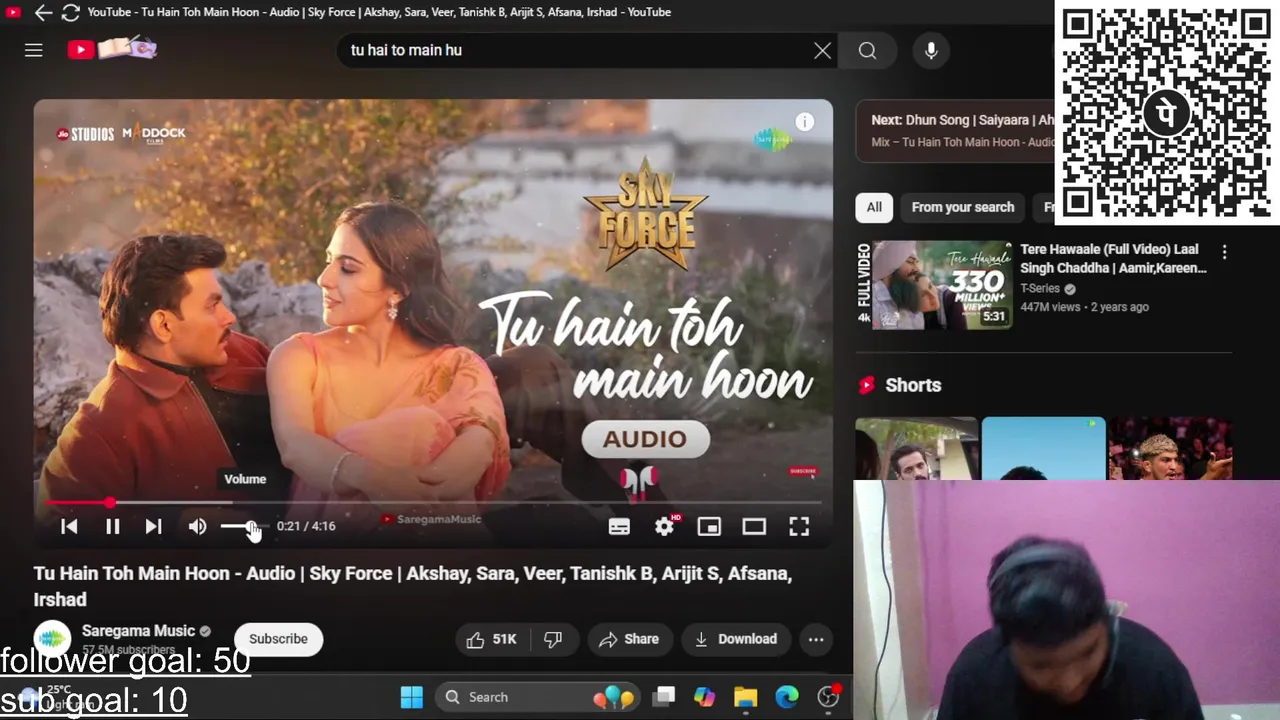Replay previous video with skip-back button
The height and width of the screenshot is (720, 1280).
click(69, 526)
